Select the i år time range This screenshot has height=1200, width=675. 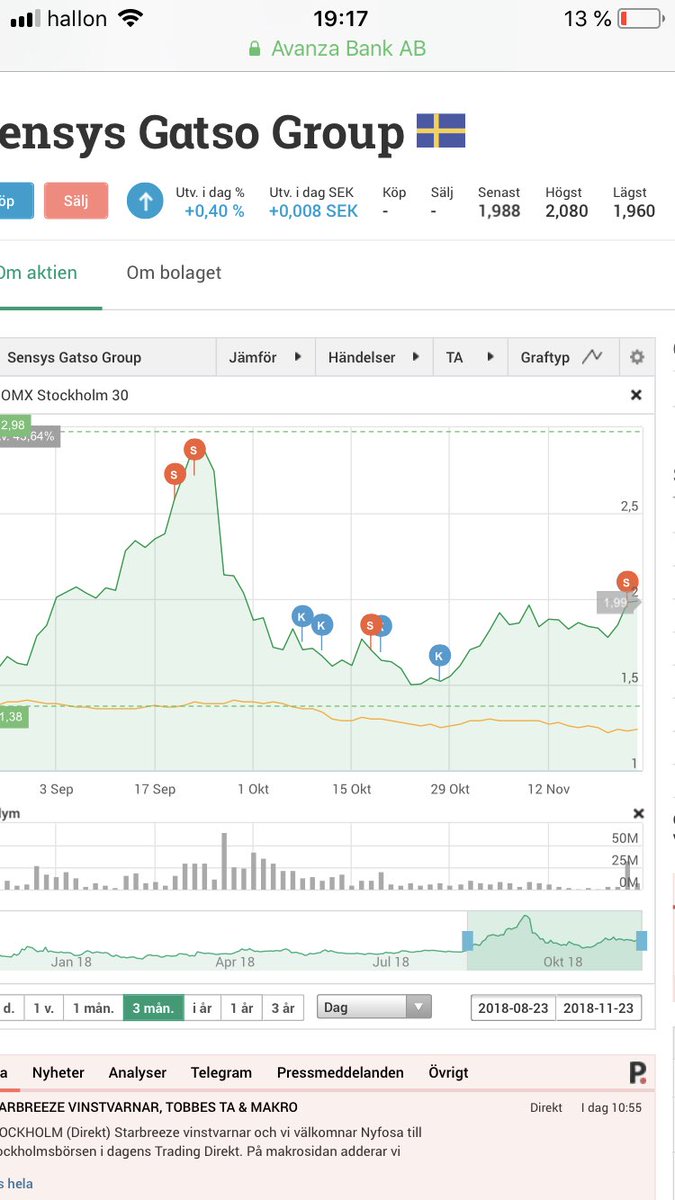tap(202, 1007)
